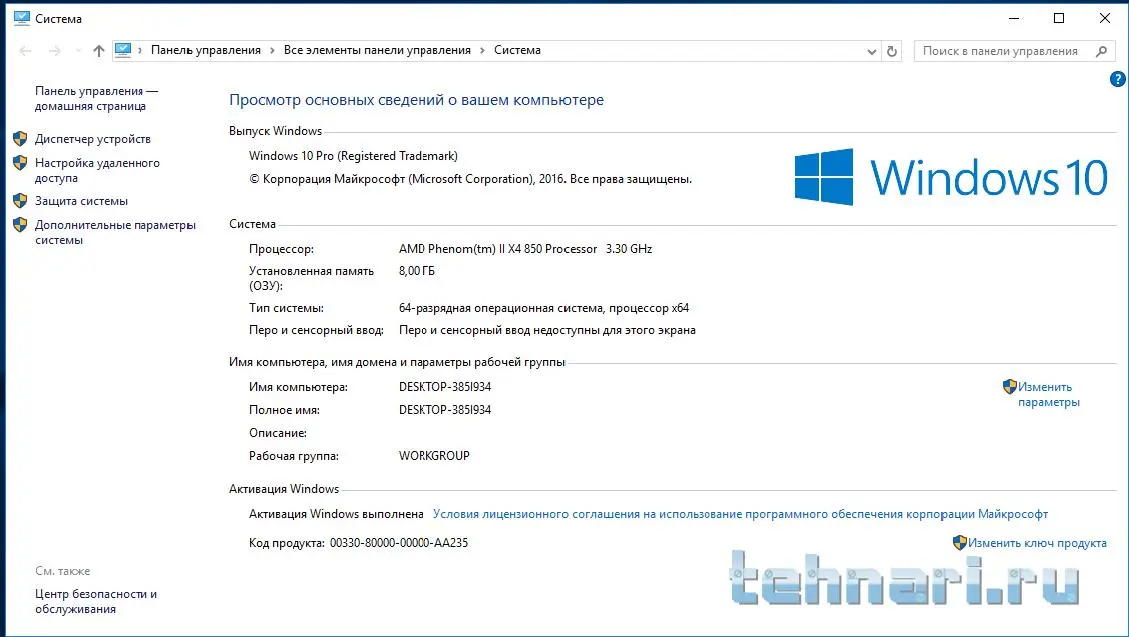Click the search magnifier icon

1101,51
